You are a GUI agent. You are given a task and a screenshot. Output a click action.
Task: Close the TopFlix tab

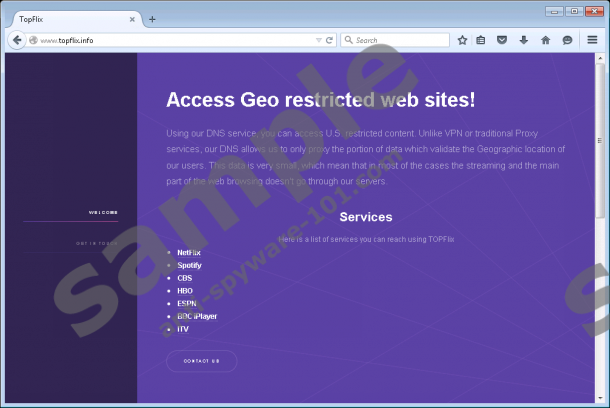[x=131, y=19]
